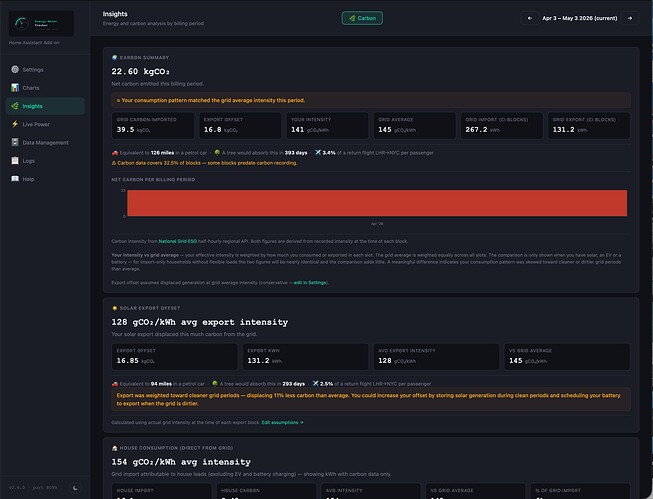Open the Edit assumptions link
653x499 pixels.
pos(282,422)
